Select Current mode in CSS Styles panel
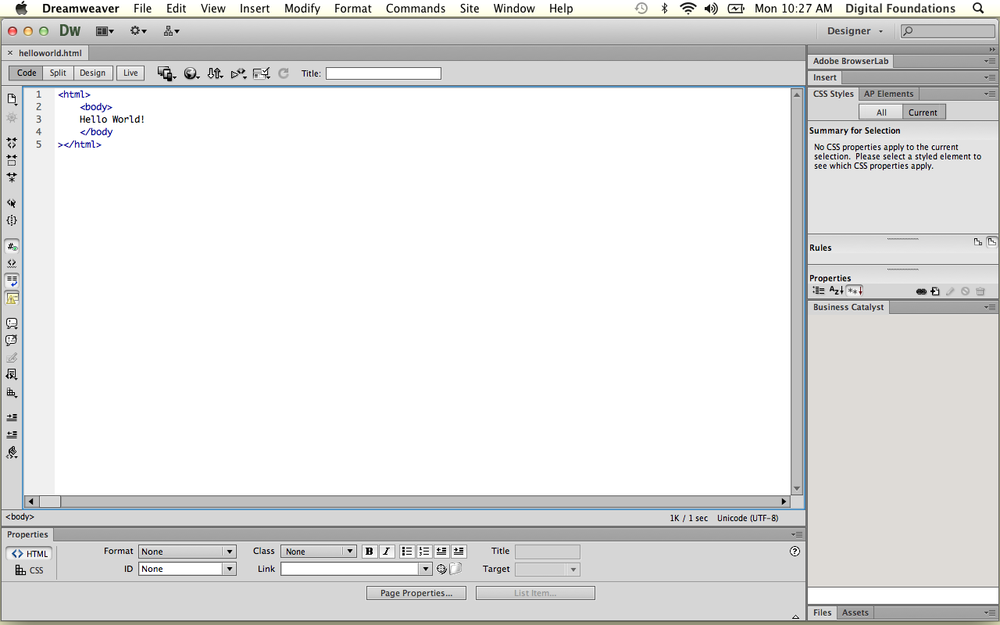This screenshot has height=625, width=1000. (923, 112)
